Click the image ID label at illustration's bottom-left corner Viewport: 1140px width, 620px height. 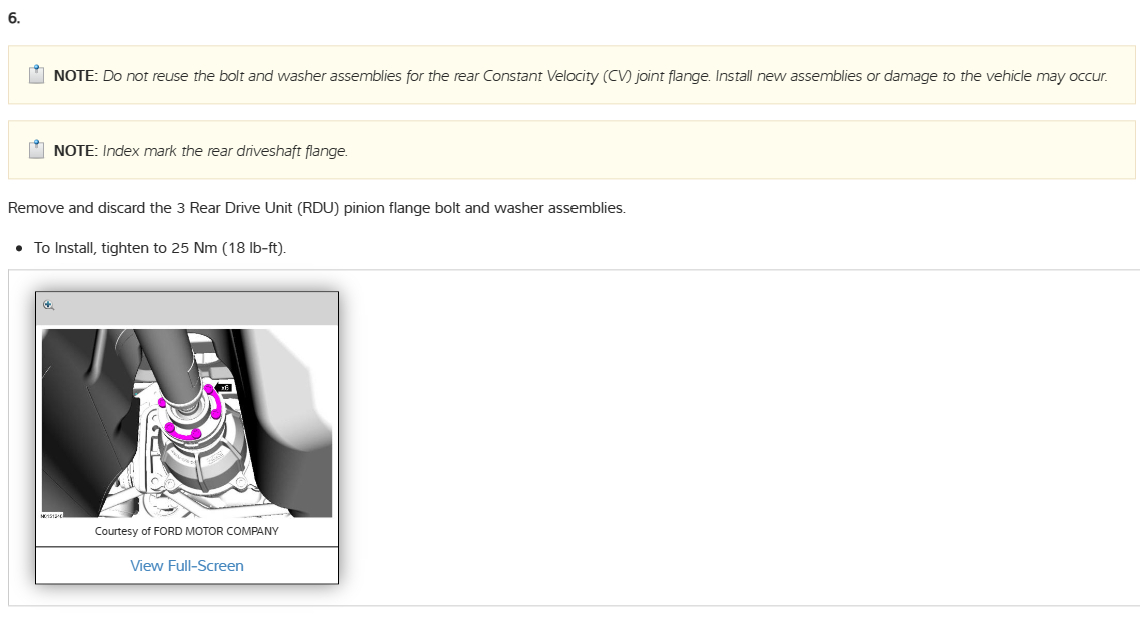[x=49, y=514]
